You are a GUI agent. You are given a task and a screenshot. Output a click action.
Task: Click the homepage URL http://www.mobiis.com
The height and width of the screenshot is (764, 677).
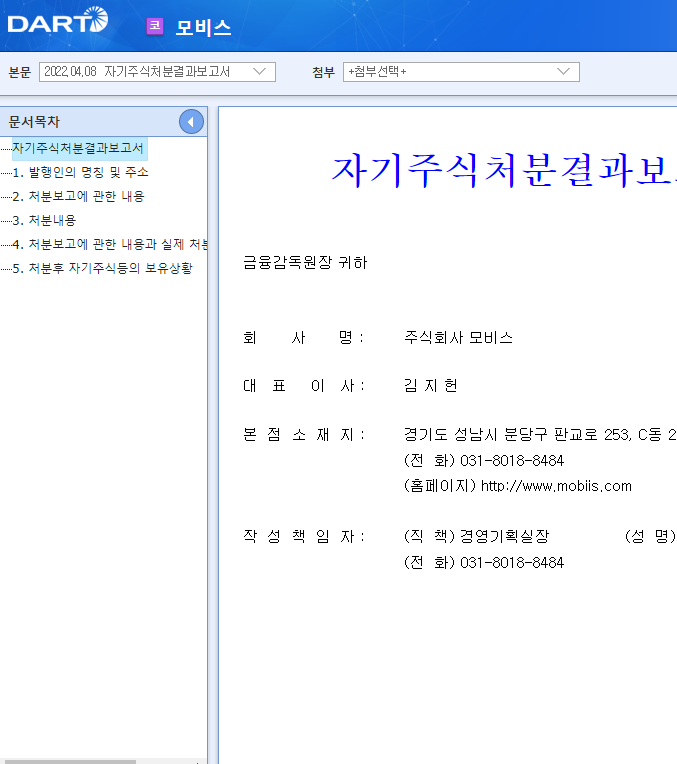556,486
